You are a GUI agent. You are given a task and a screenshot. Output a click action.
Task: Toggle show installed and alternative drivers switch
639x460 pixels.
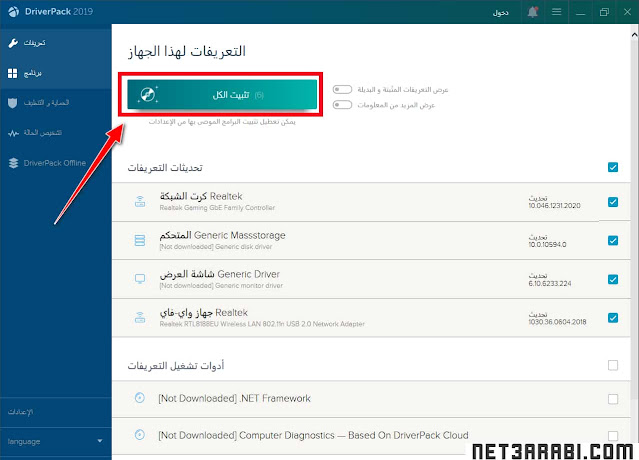pos(342,89)
